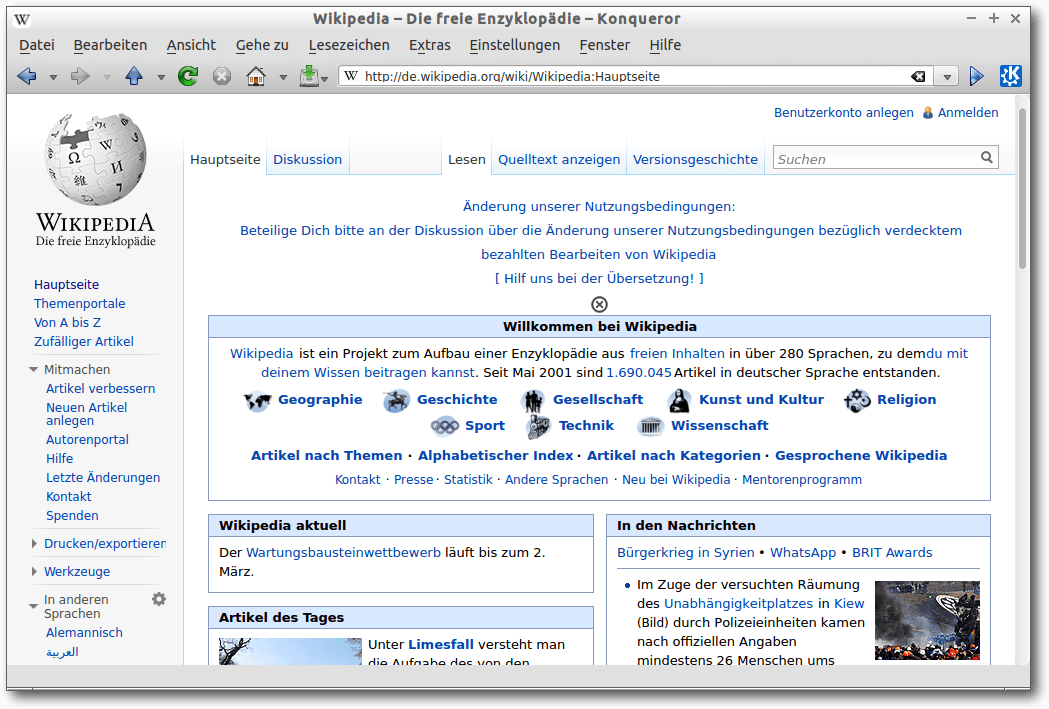Open the Bearbeiten menu
This screenshot has width=1049, height=709.
pyautogui.click(x=110, y=45)
